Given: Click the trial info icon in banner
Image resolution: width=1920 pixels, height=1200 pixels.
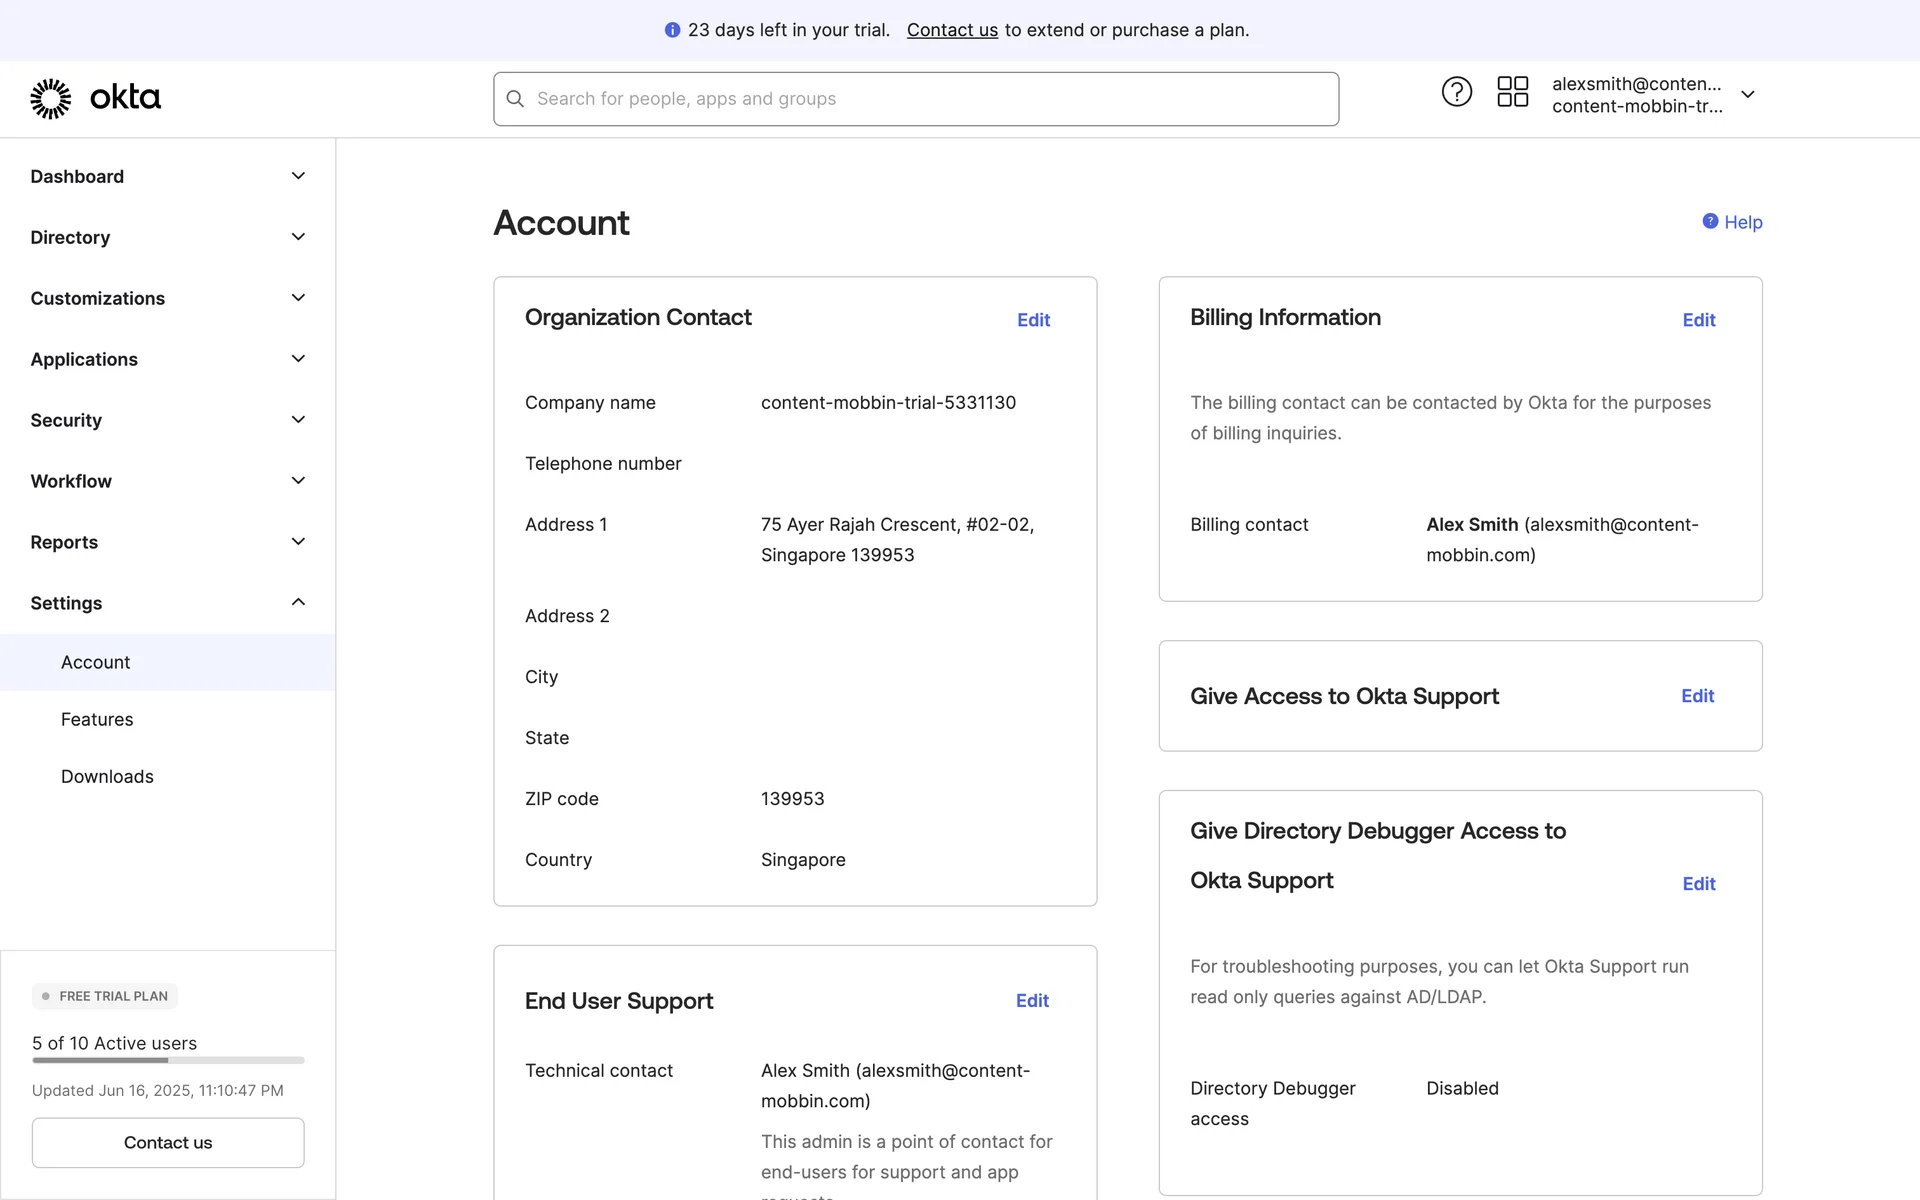Looking at the screenshot, I should click(x=672, y=30).
